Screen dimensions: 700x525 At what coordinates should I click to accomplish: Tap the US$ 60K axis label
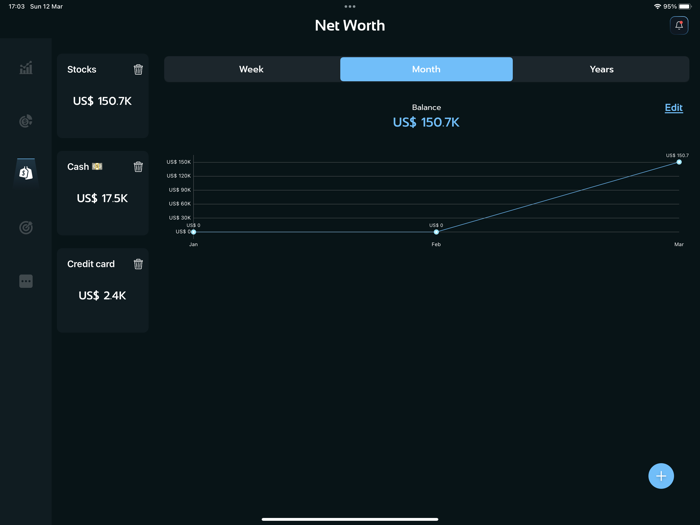(180, 204)
